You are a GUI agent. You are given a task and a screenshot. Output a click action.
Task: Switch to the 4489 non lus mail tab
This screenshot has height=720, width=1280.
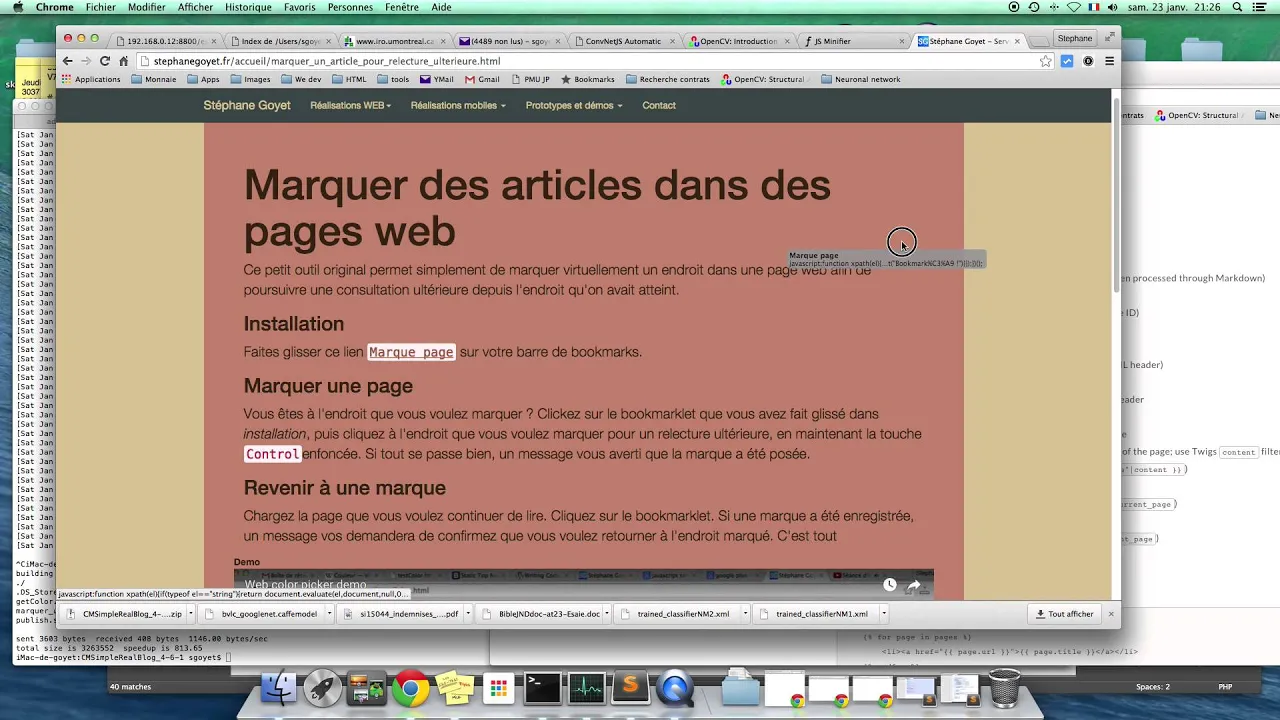(x=508, y=41)
